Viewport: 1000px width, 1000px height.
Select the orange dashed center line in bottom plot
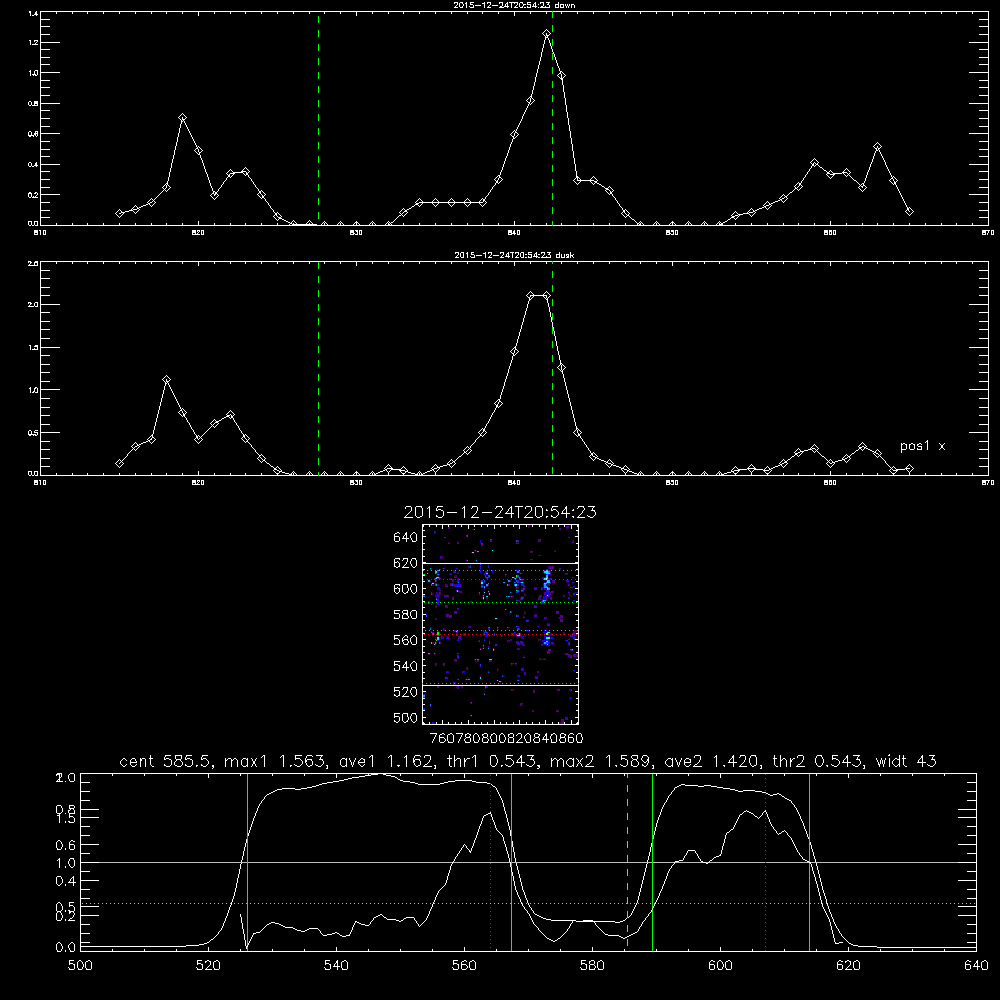point(628,861)
